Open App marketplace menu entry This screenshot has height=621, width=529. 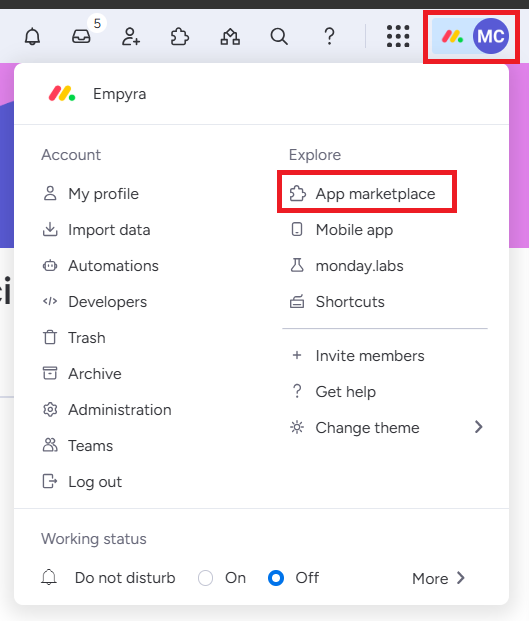coord(362,194)
